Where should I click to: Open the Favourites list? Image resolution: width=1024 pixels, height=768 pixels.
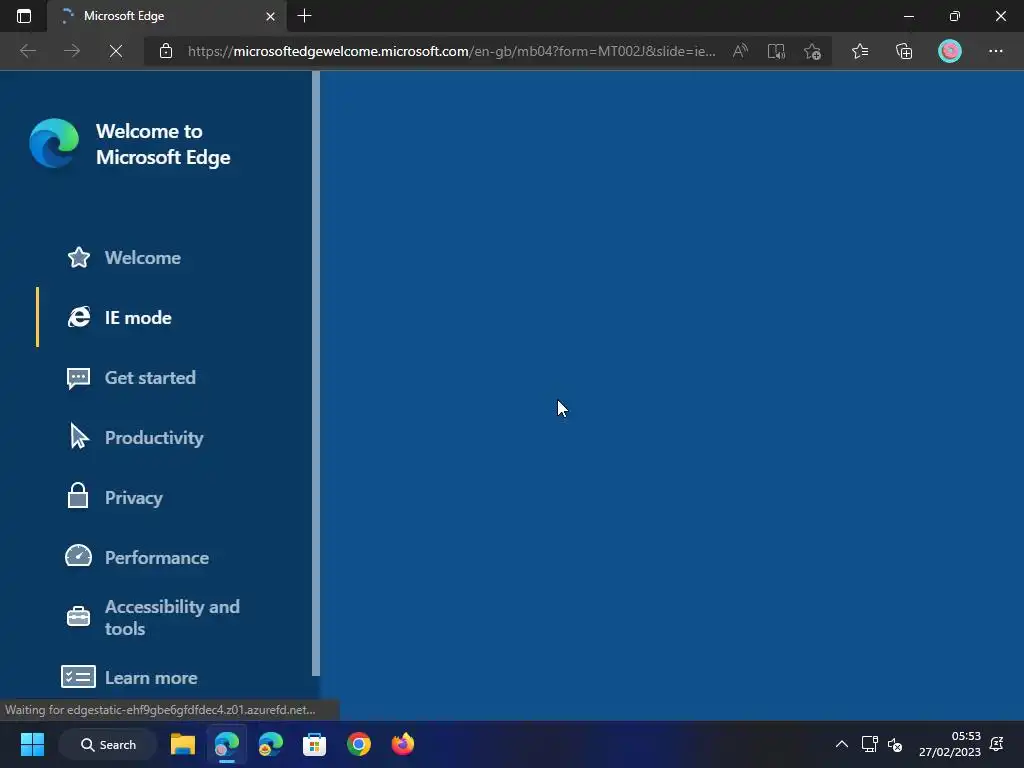[860, 51]
